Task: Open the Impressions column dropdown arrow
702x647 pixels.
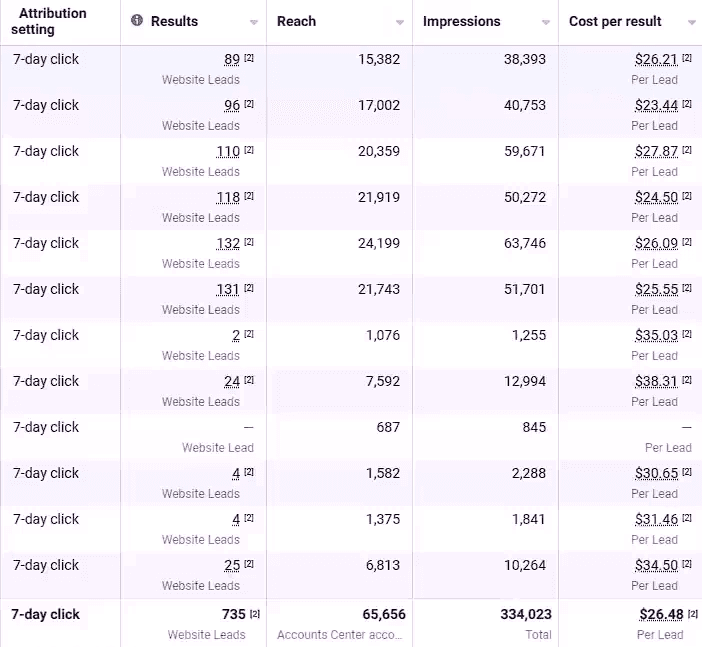Action: [546, 22]
